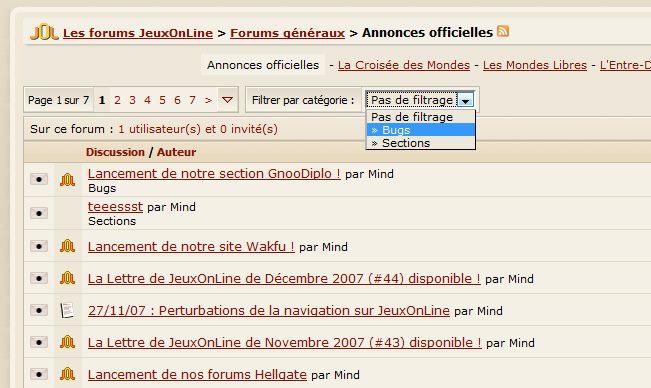Open the RSS feed icon next to Annonces officielles
Viewport: 651px width, 388px height.
503,31
